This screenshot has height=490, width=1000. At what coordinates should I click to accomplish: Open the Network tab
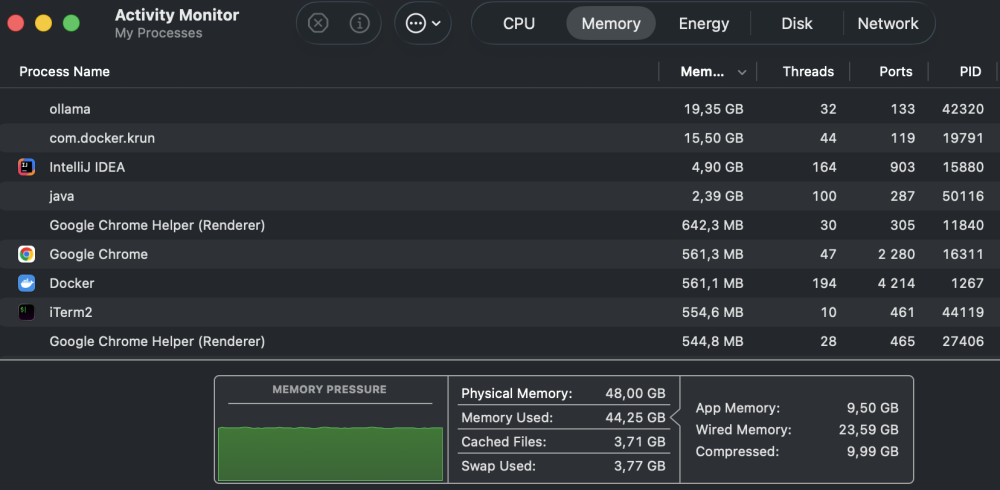pyautogui.click(x=888, y=24)
